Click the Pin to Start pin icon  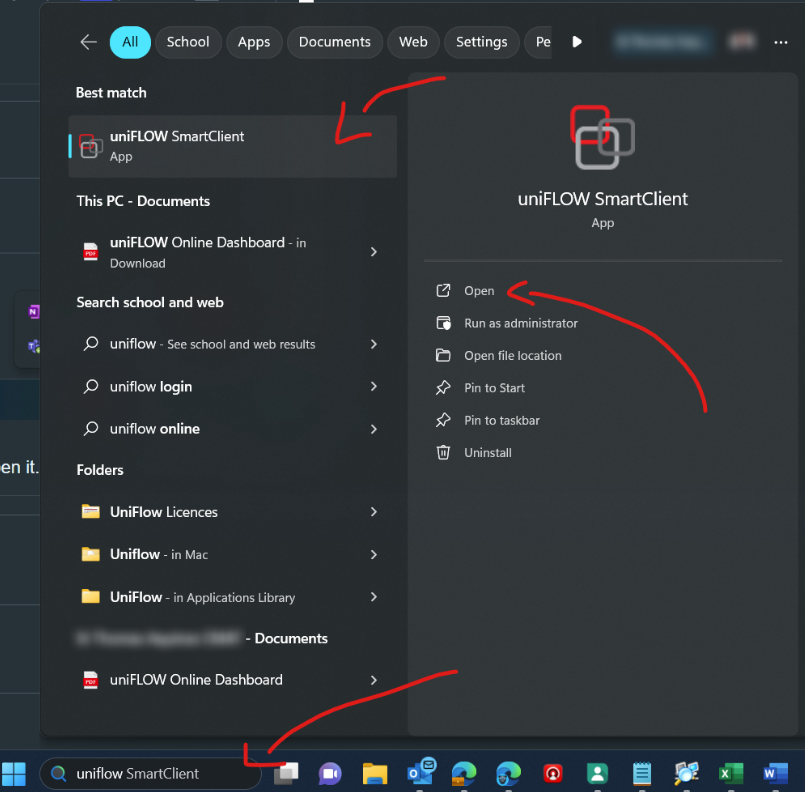pyautogui.click(x=443, y=388)
